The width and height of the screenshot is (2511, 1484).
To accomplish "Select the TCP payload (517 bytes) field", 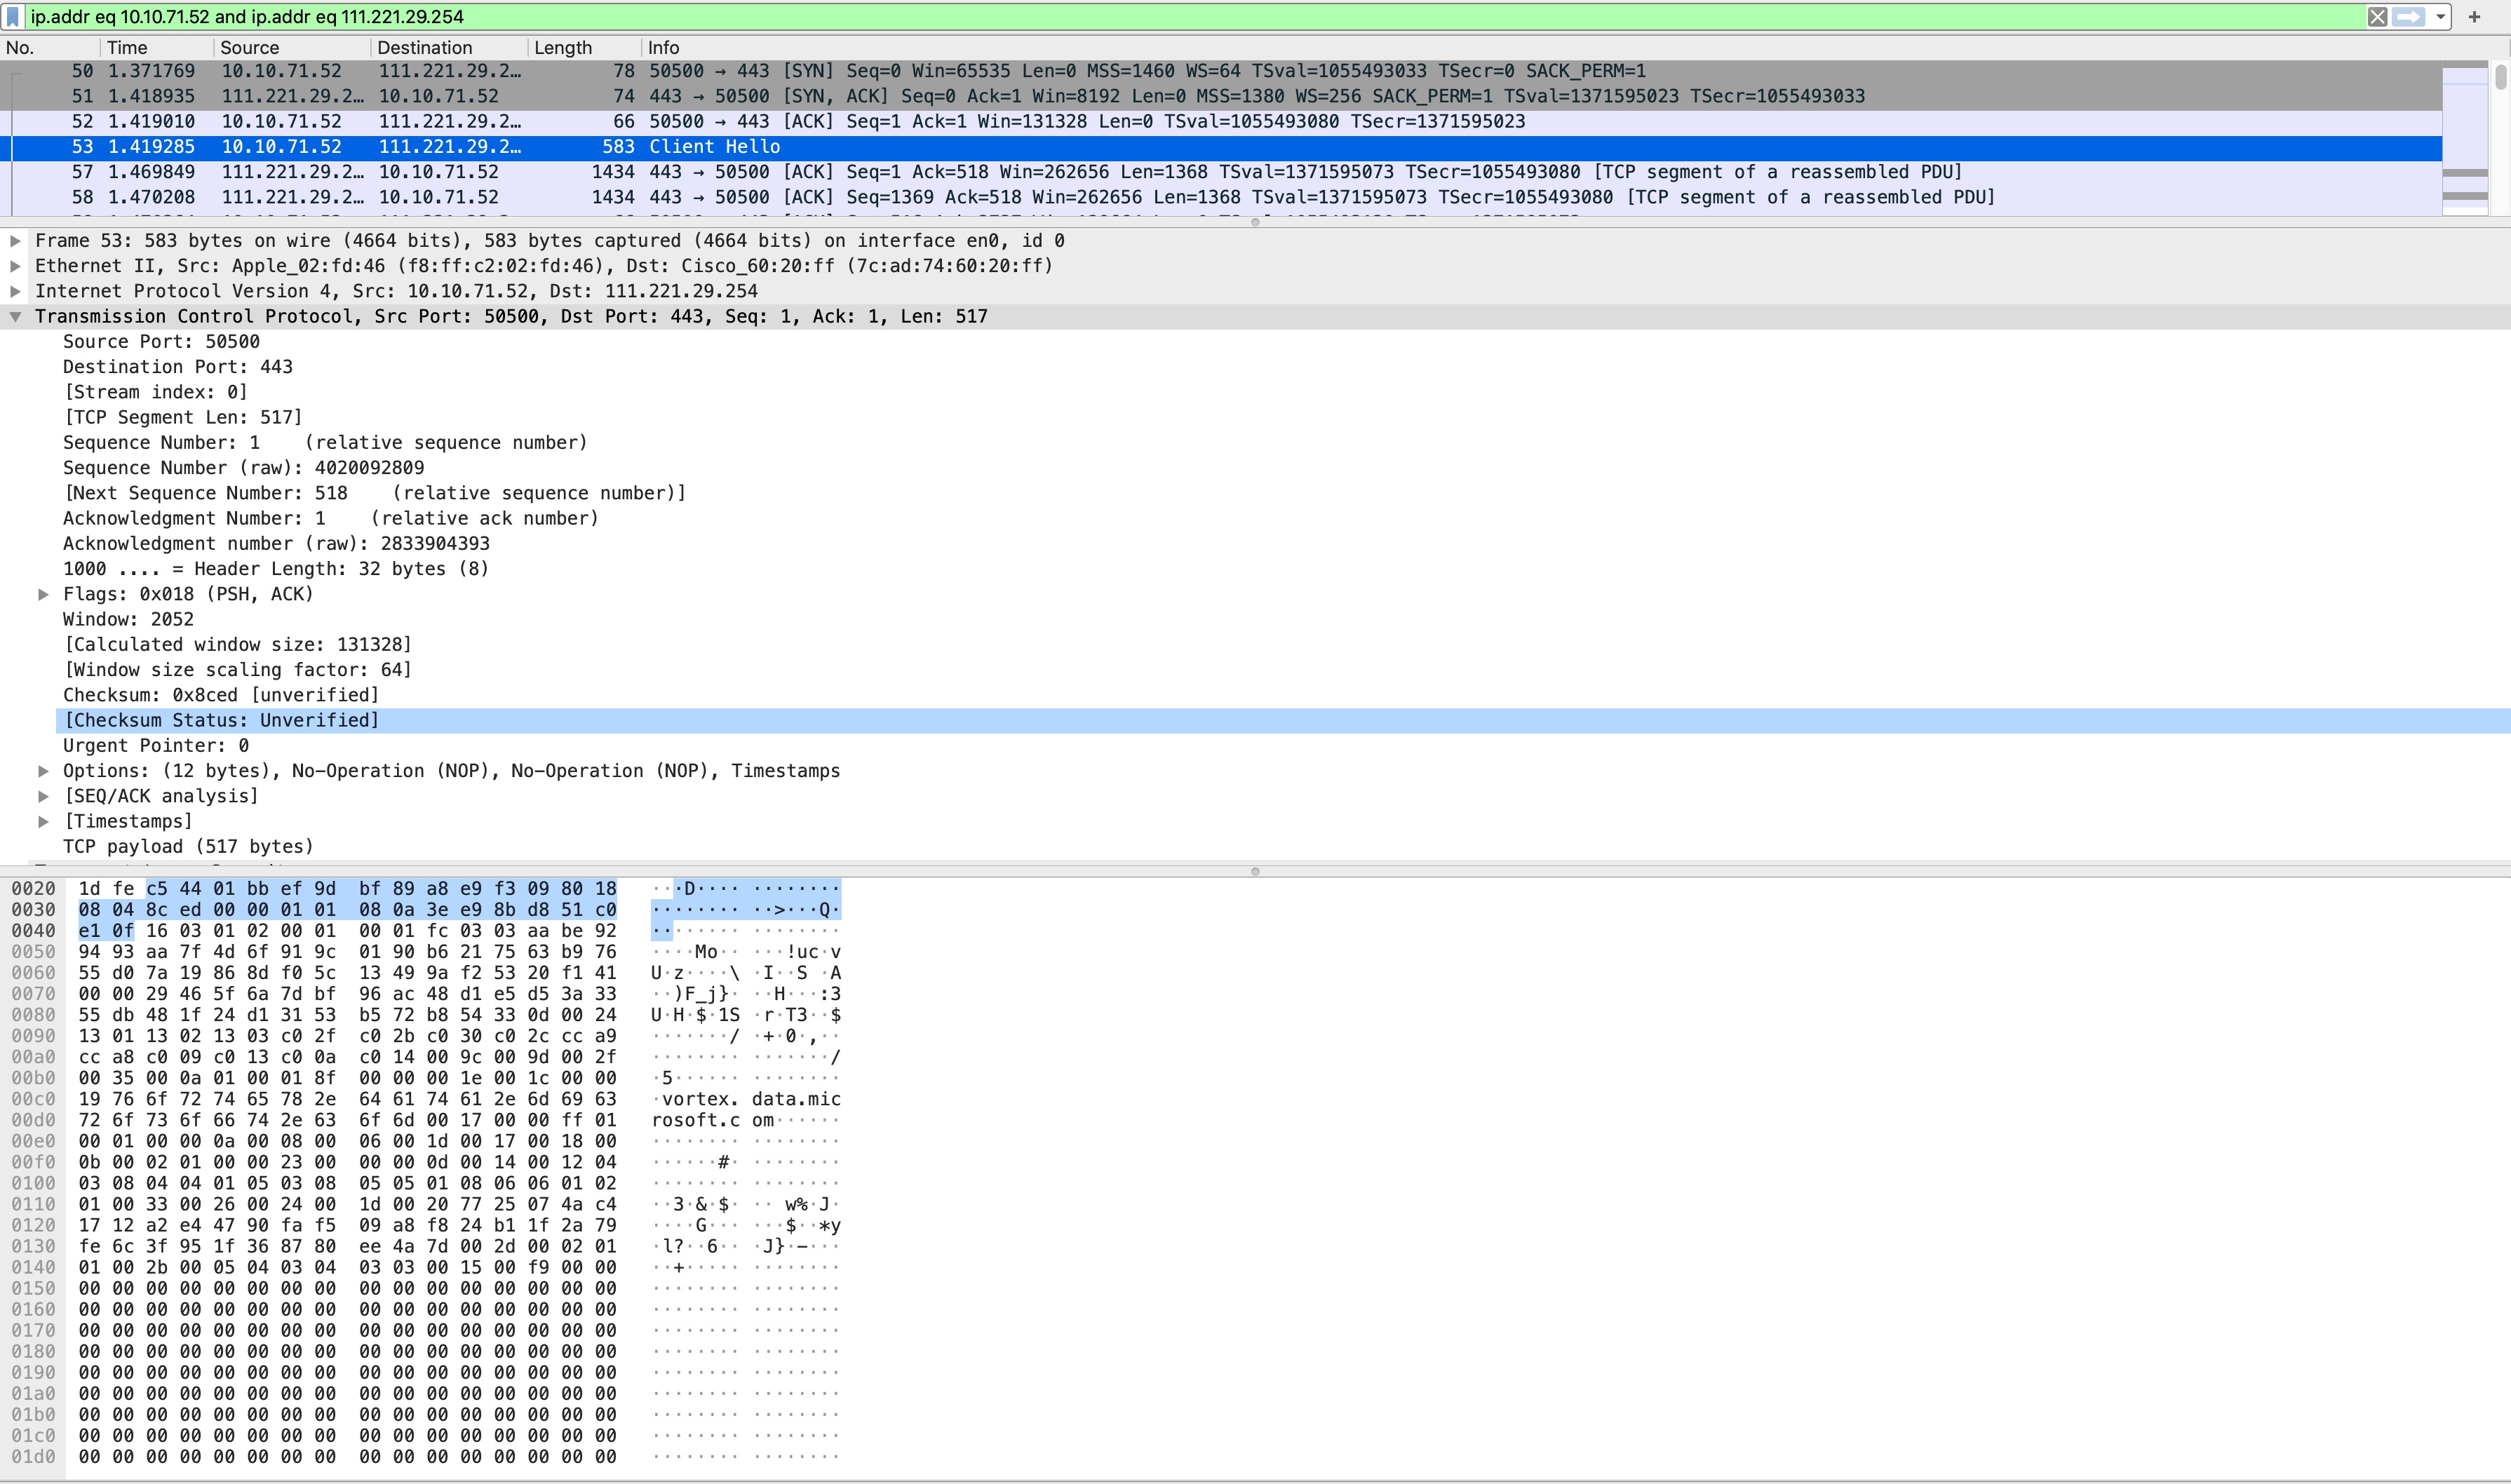I will (188, 847).
